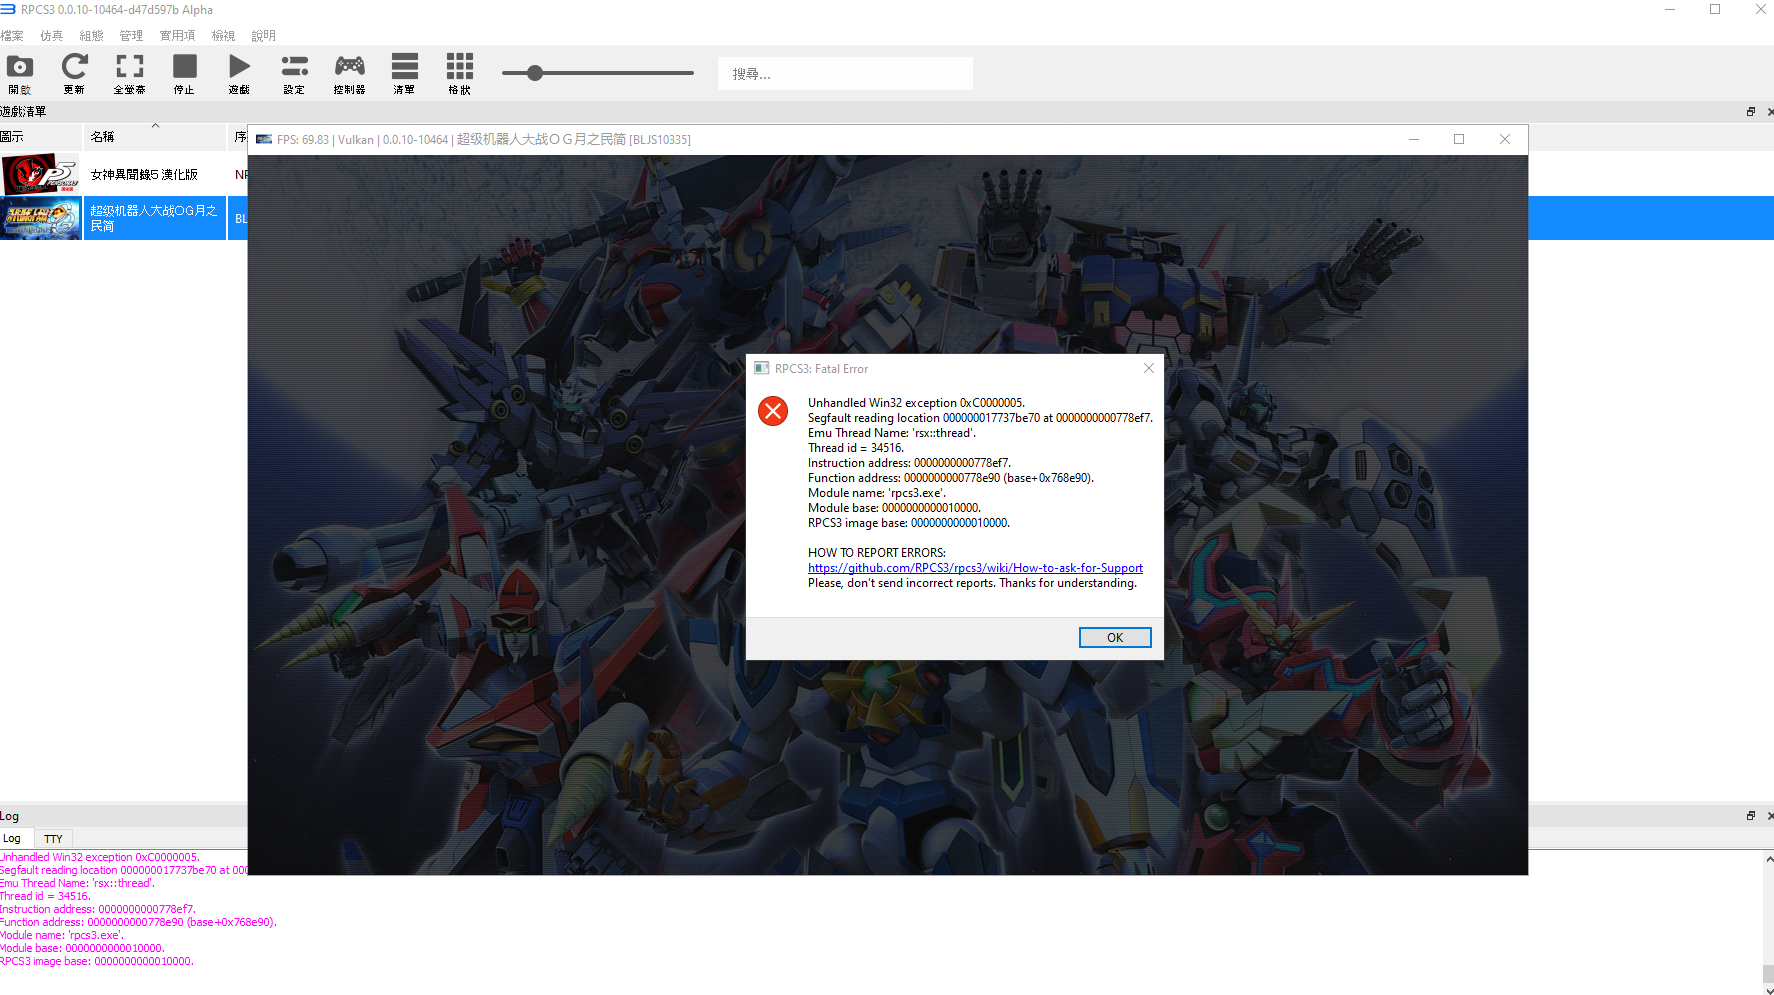Viewport: 1774px width, 995px height.
Task: Click 'Unhandled Win32 exception 0xC0000005' line in dialog
Action: coord(917,403)
